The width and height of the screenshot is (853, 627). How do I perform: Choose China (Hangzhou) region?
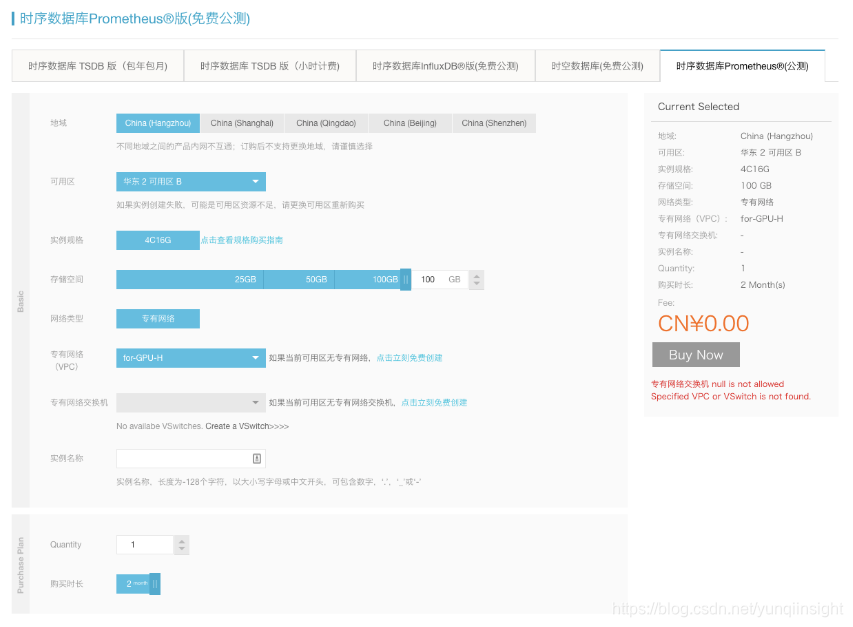click(x=158, y=123)
